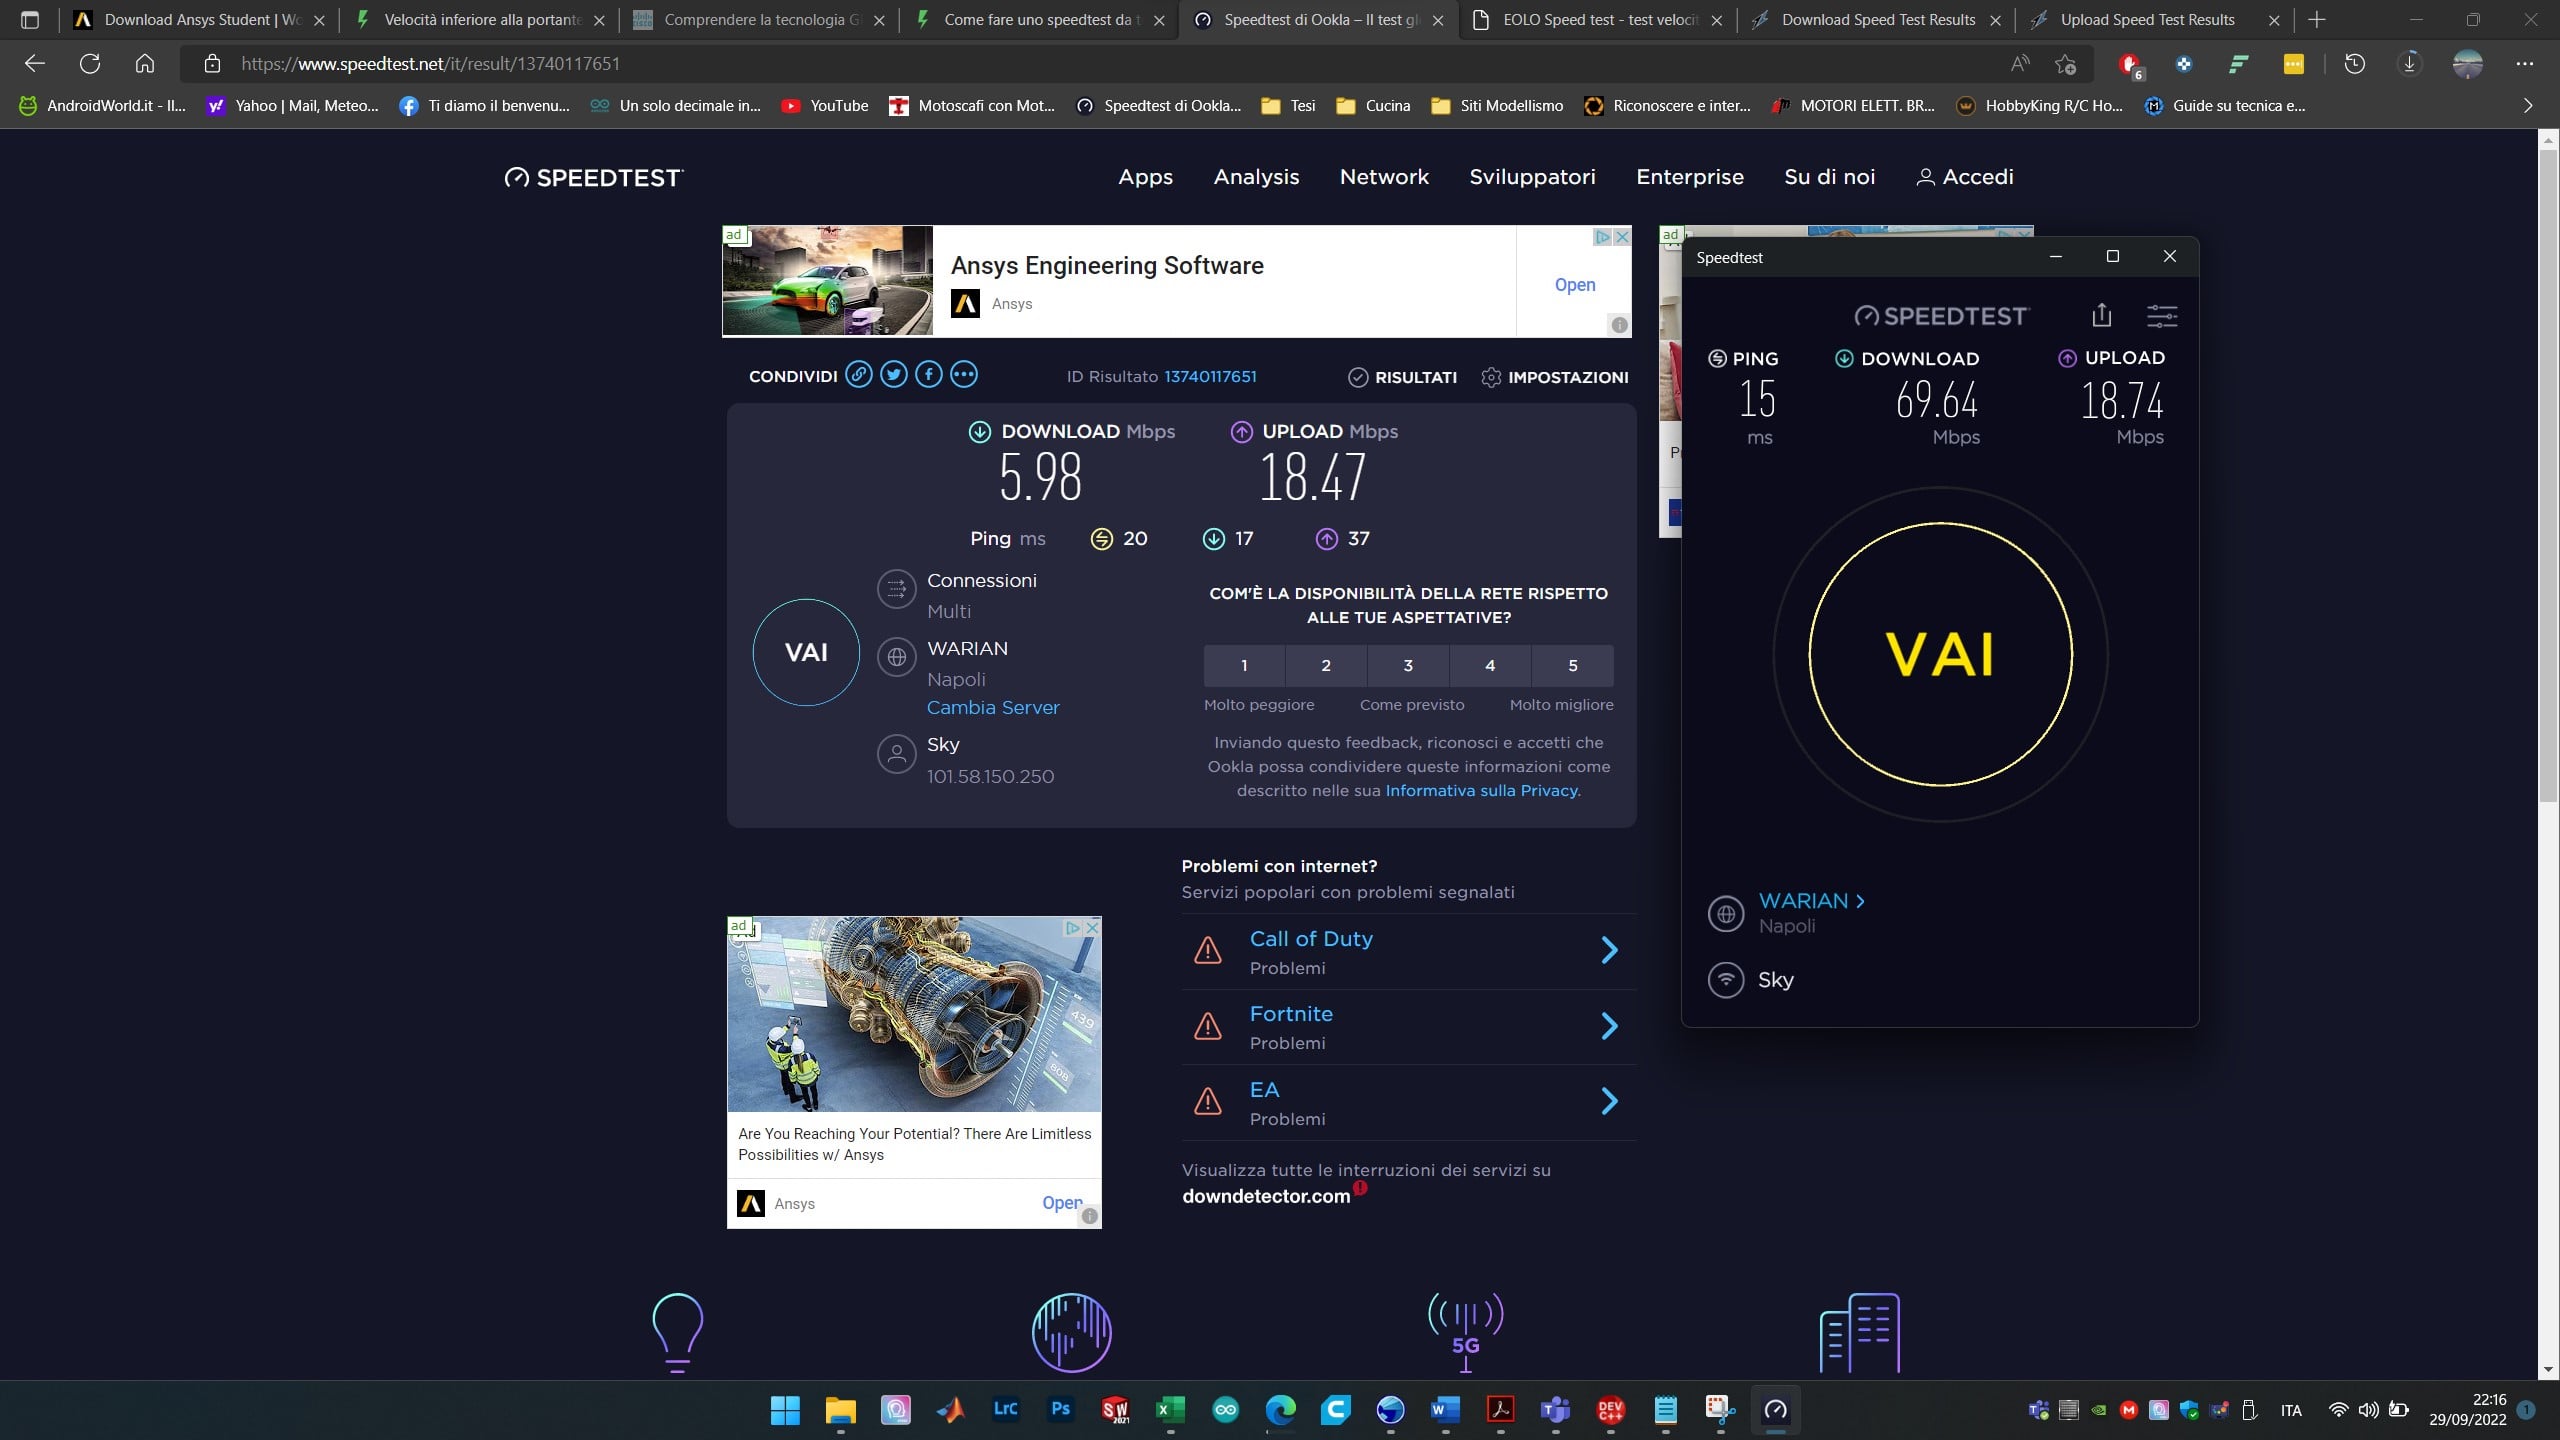Image resolution: width=2560 pixels, height=1440 pixels.
Task: Open Cucina bookmarks folder
Action: point(1373,106)
